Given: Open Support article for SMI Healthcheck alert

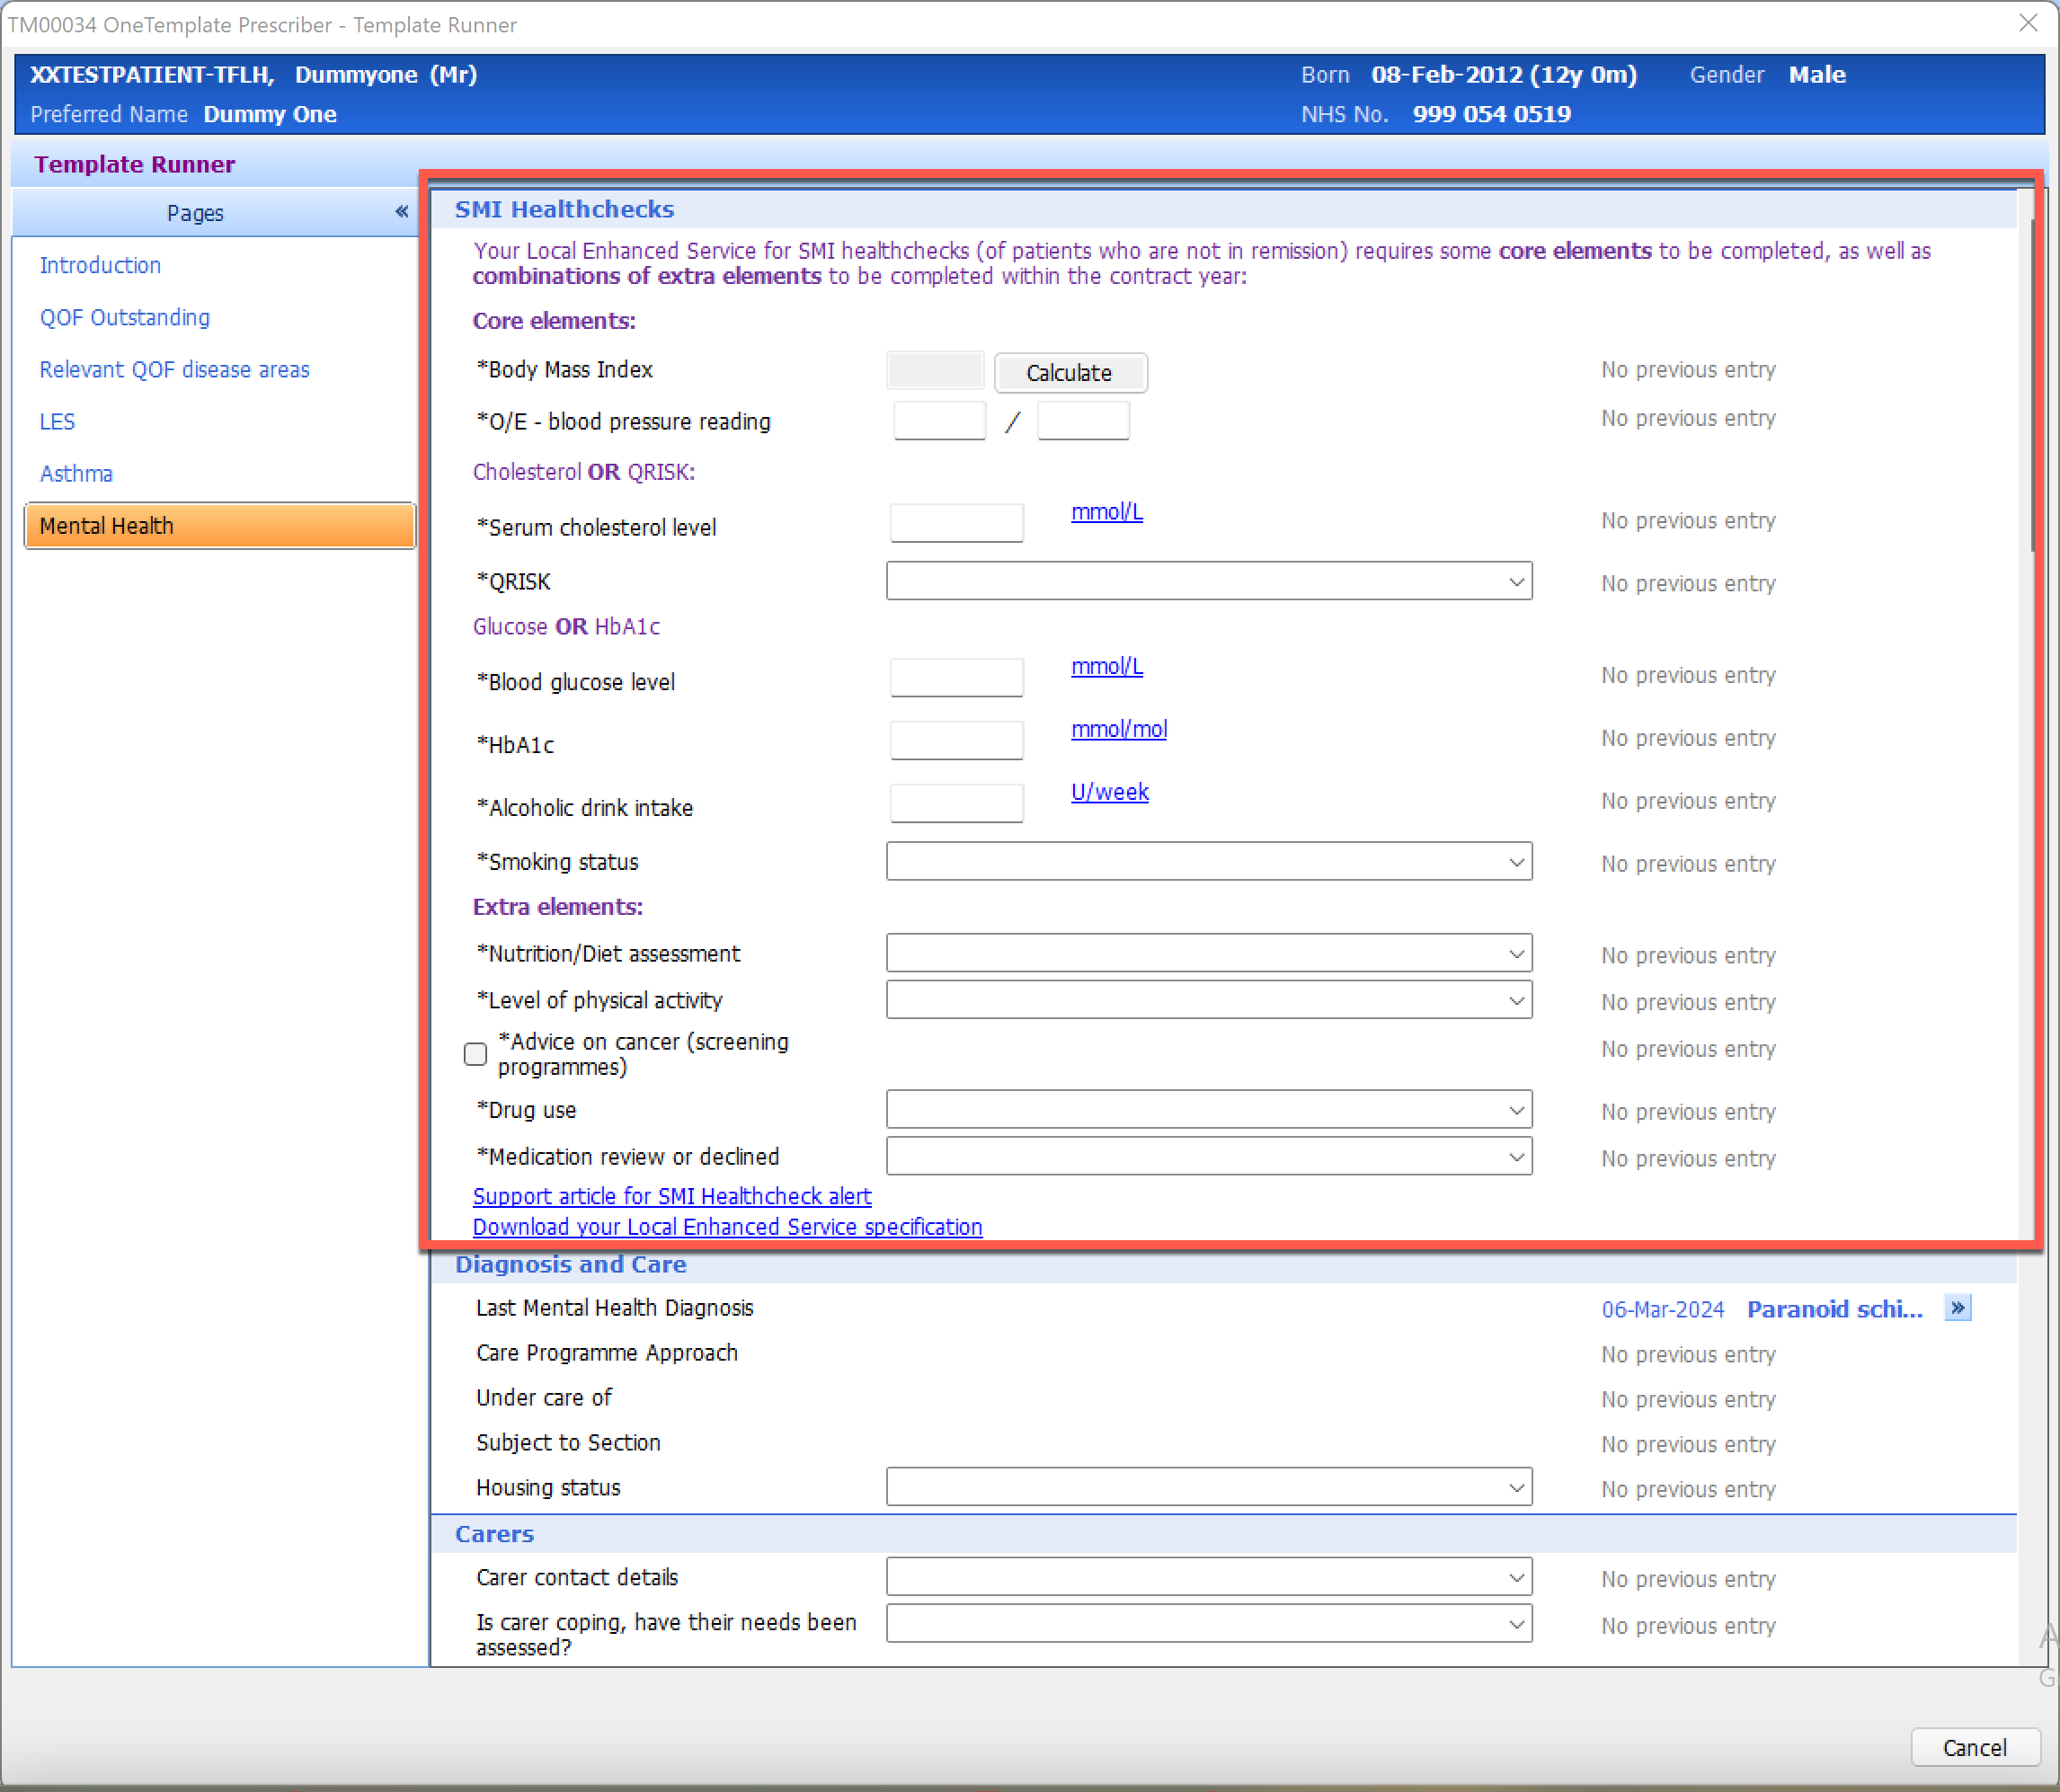Looking at the screenshot, I should click(672, 1196).
